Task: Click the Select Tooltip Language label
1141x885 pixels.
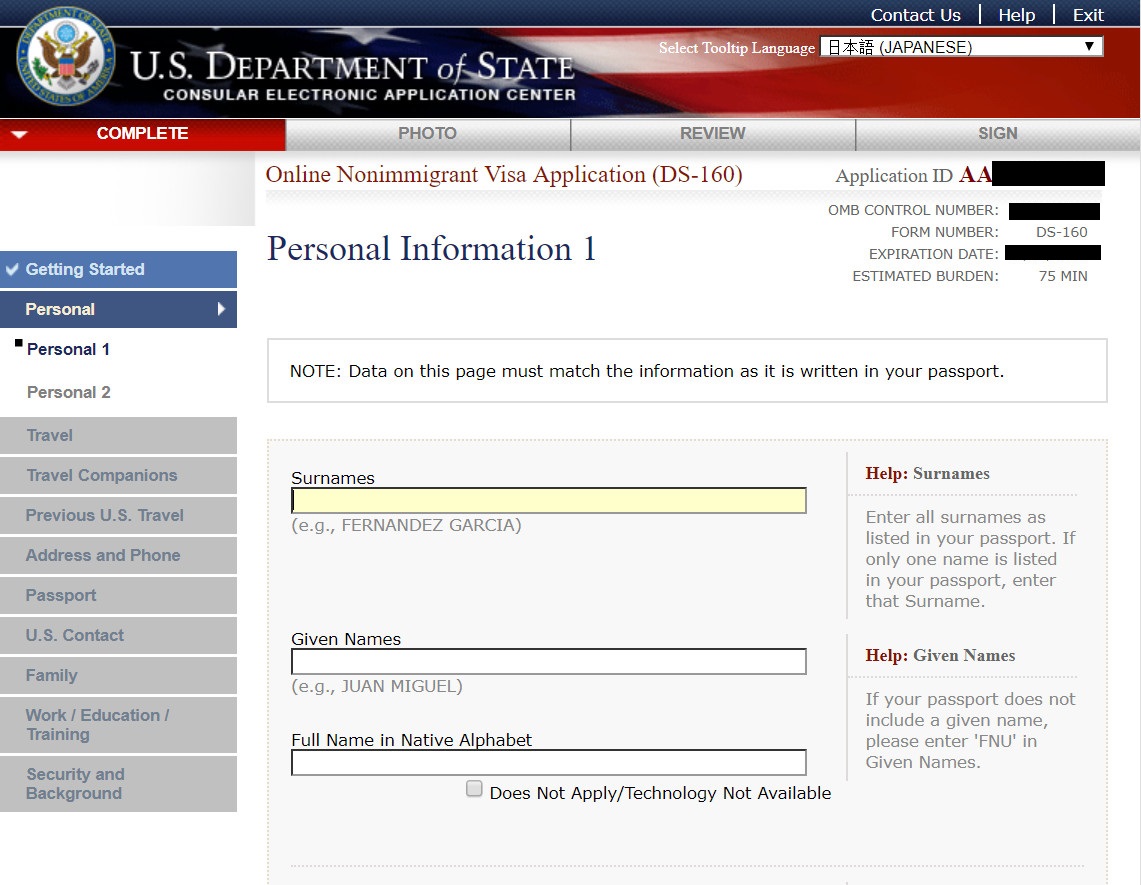Action: 736,48
